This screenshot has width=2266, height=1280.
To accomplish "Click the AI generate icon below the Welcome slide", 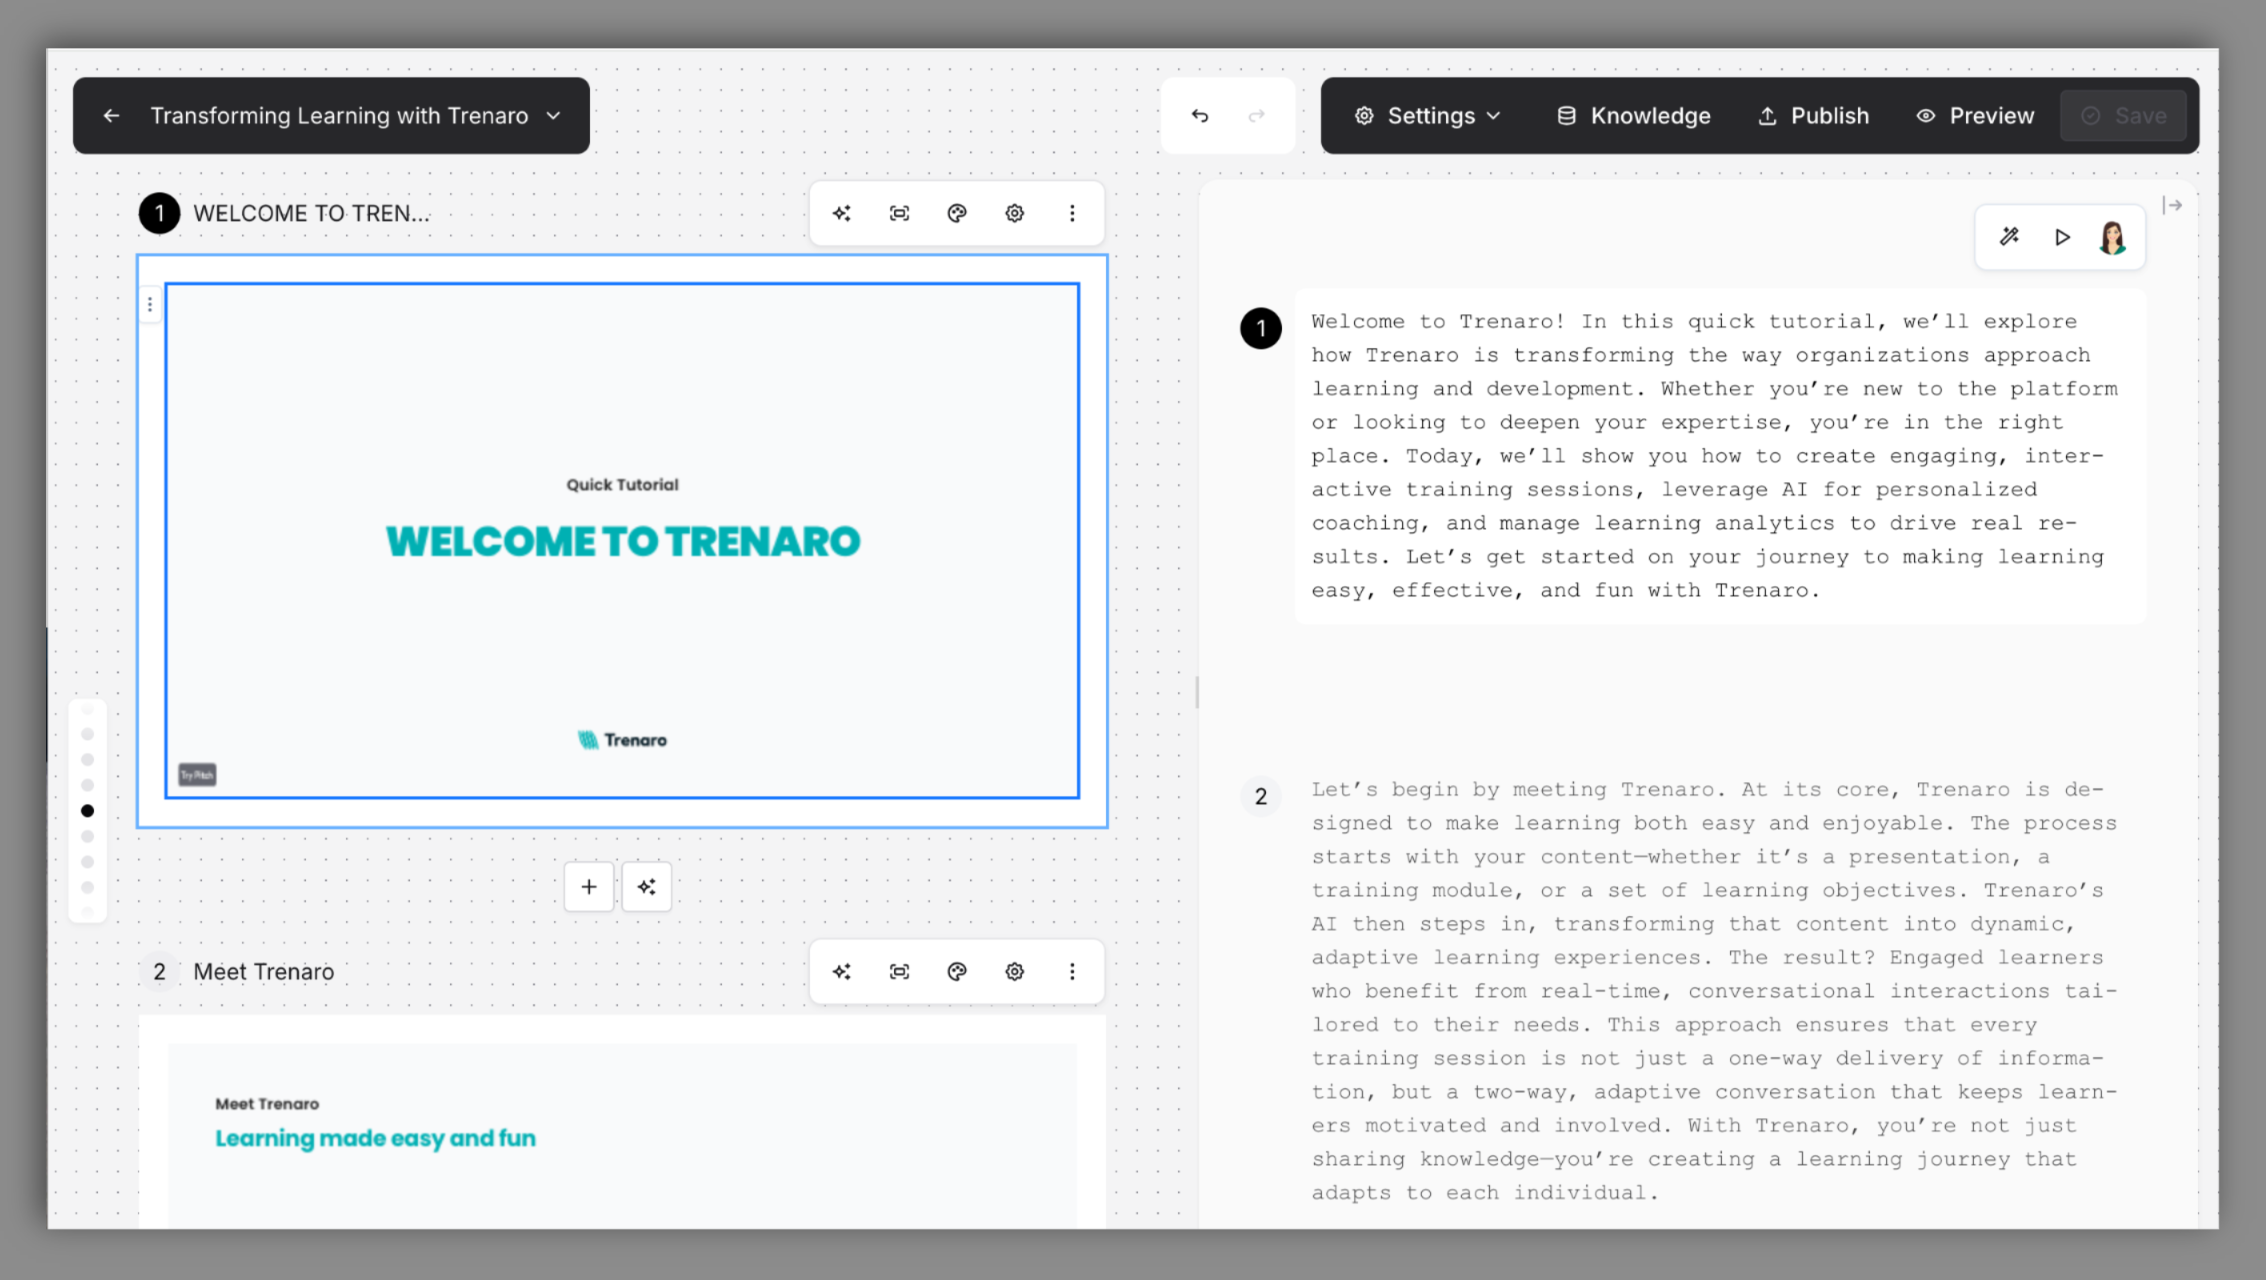I will click(646, 886).
